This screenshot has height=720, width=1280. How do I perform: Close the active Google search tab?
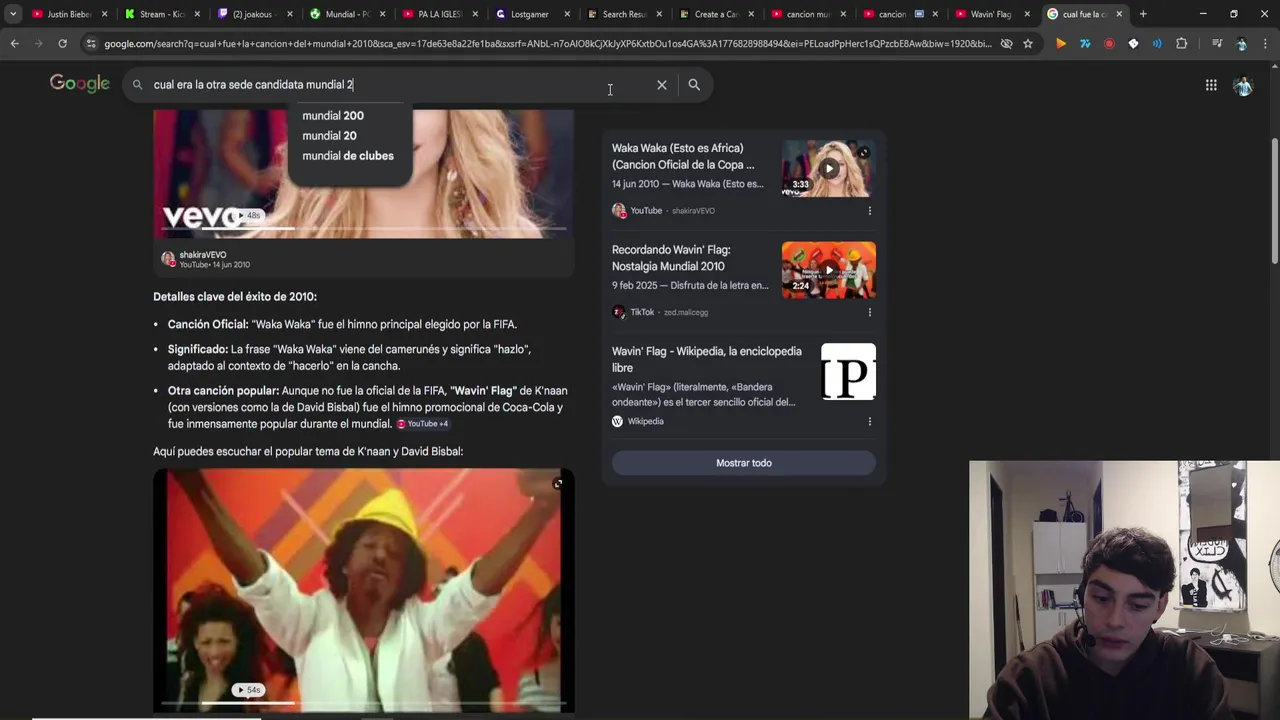click(x=1119, y=14)
